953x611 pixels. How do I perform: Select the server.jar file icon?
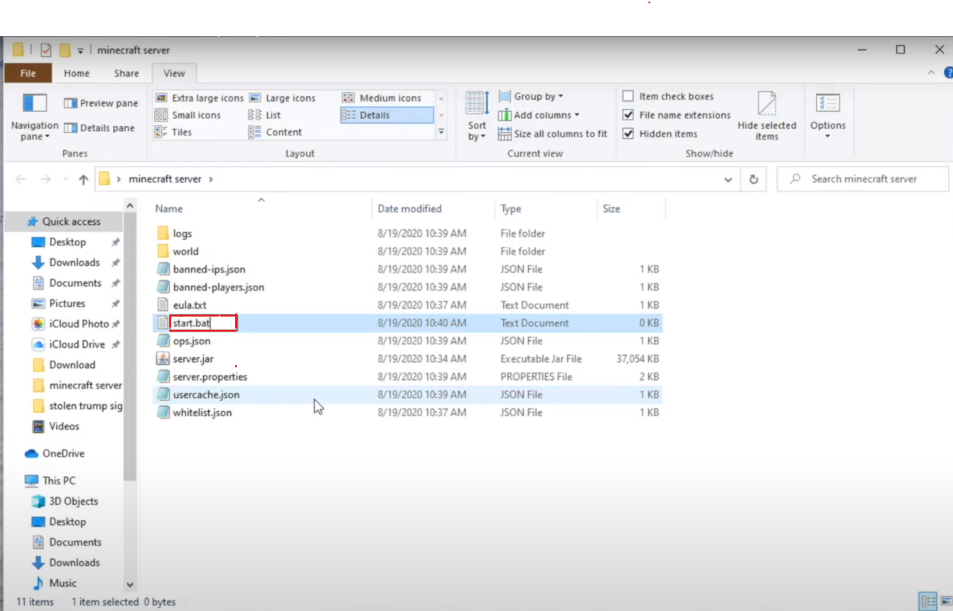(162, 359)
